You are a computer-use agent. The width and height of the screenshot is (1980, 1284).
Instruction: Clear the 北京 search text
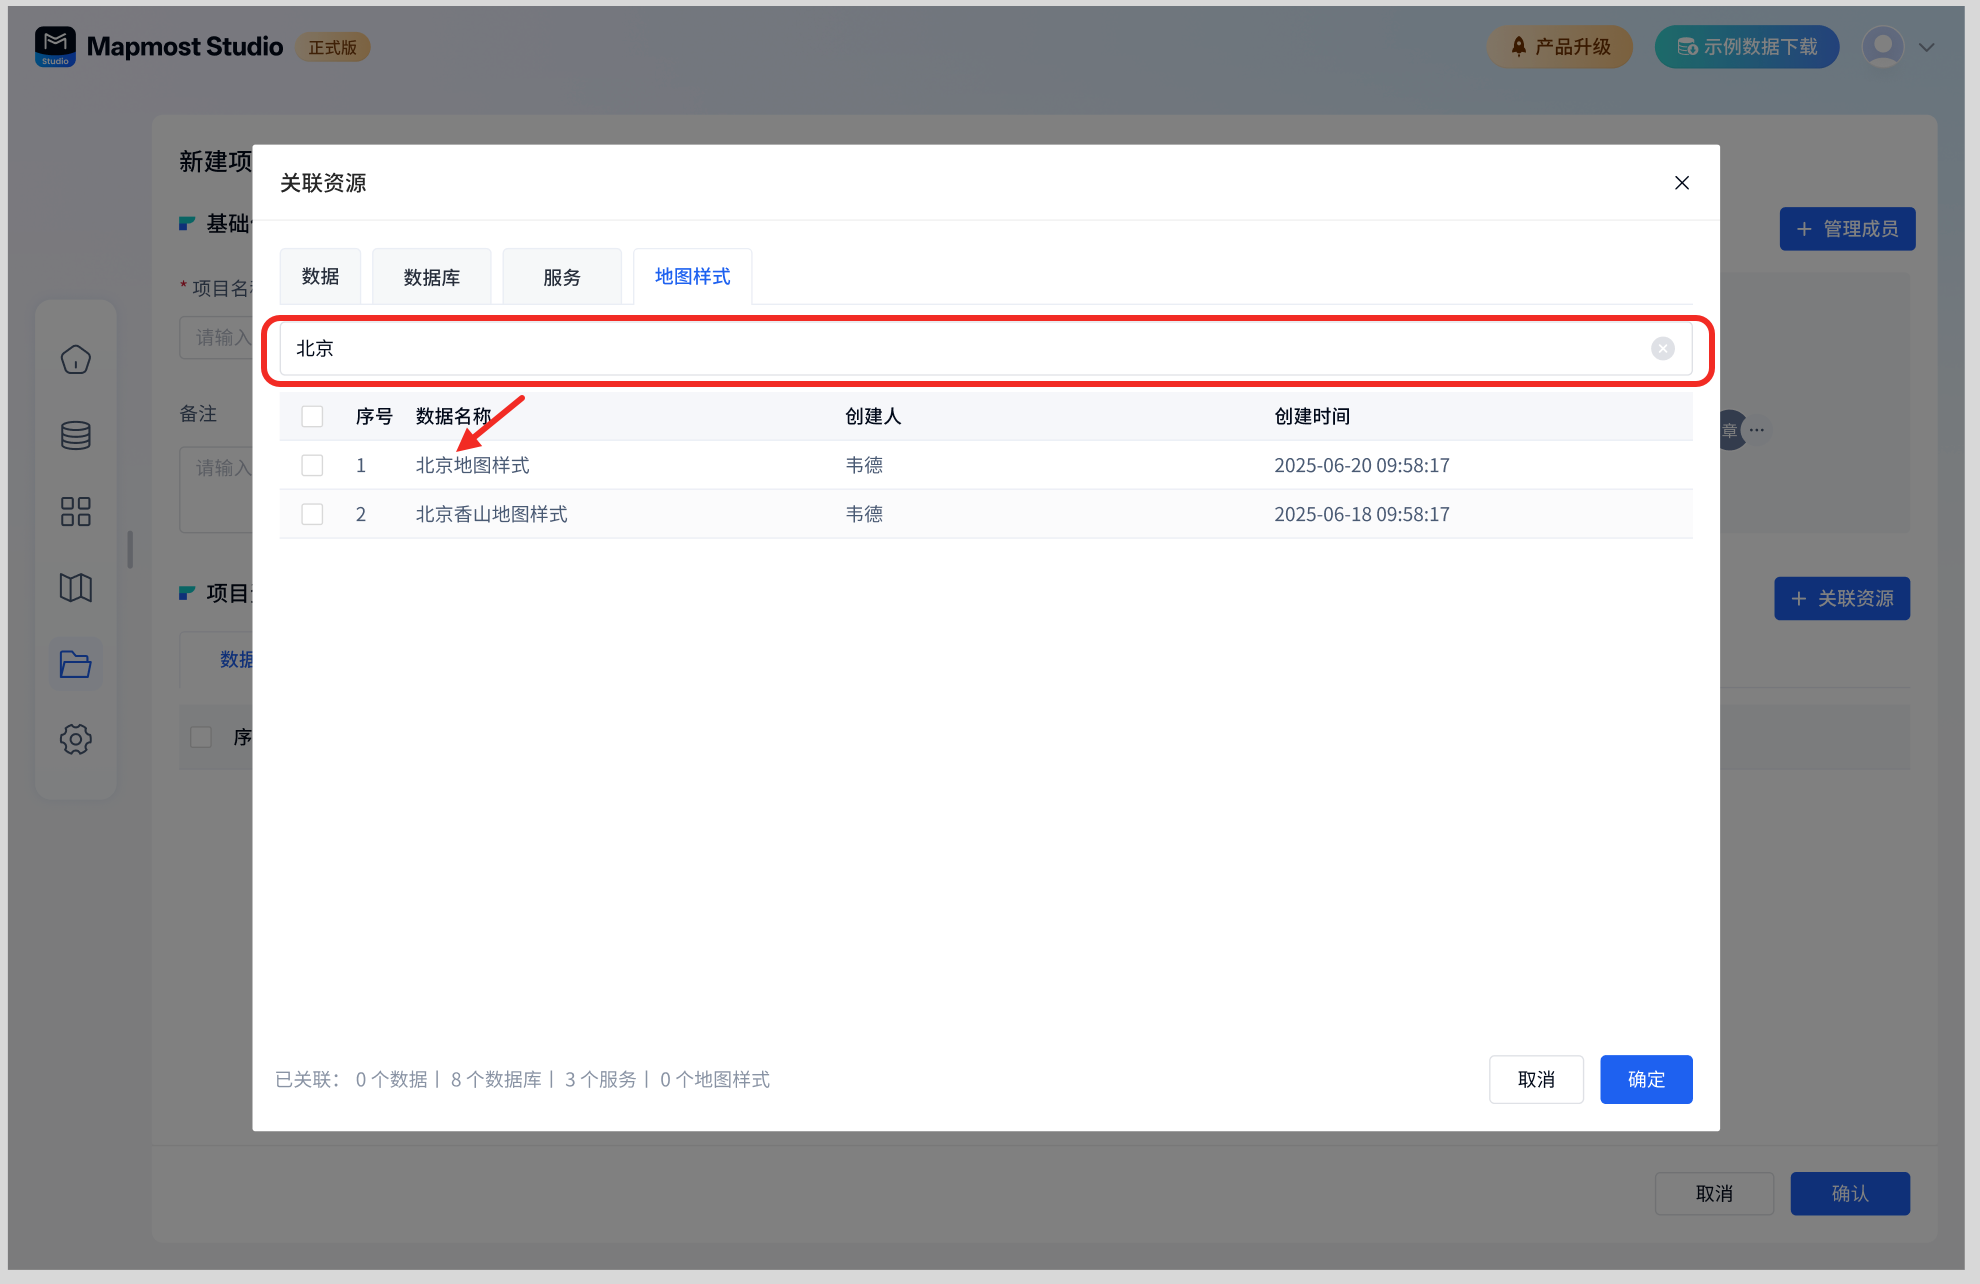[1662, 348]
